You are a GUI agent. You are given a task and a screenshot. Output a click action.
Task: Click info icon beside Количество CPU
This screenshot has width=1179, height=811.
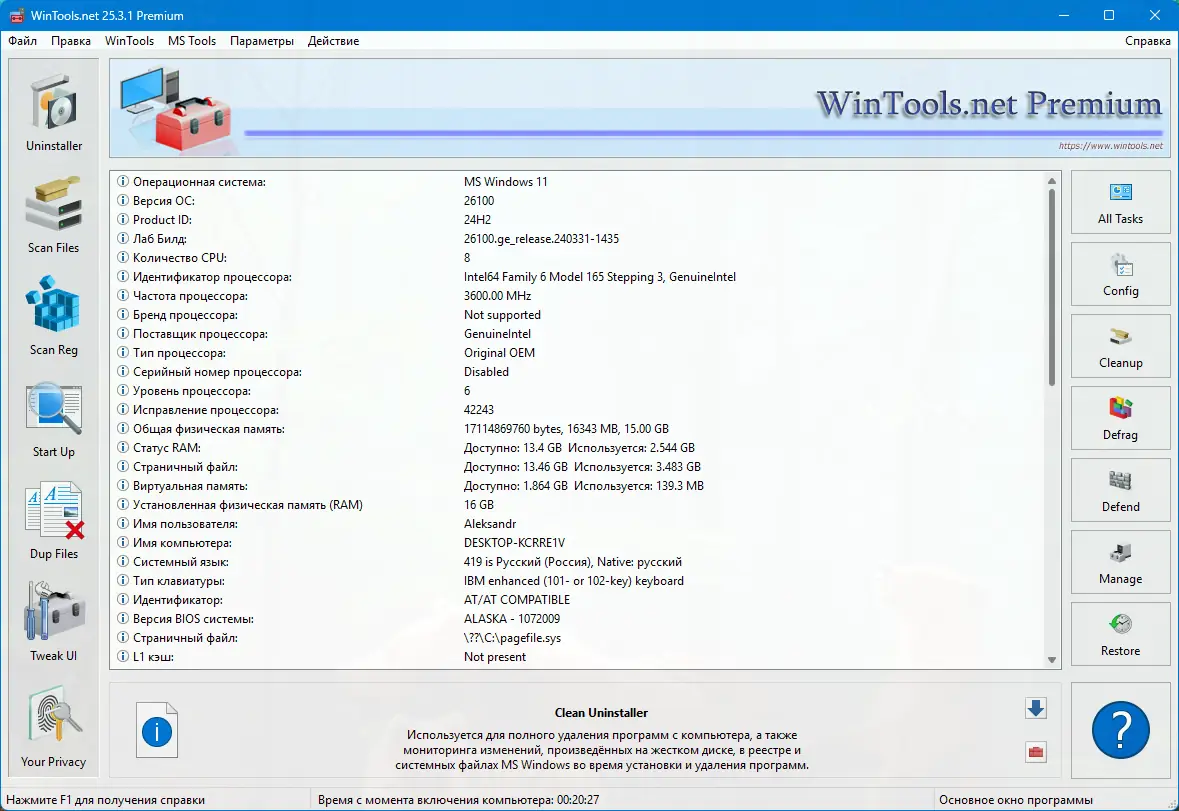tap(123, 257)
